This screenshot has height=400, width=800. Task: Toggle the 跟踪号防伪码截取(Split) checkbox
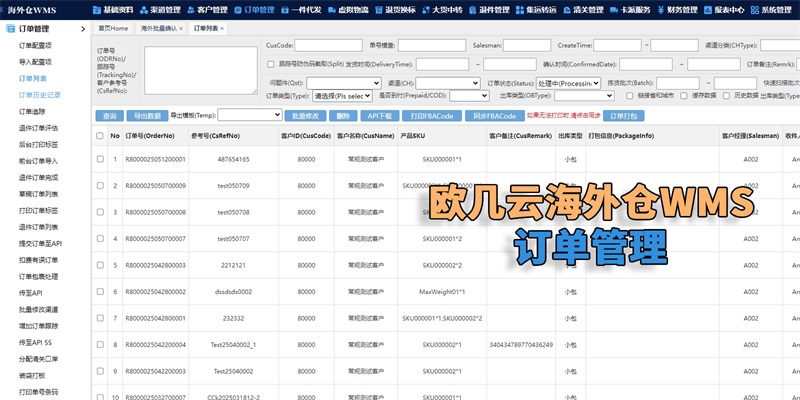click(x=271, y=65)
